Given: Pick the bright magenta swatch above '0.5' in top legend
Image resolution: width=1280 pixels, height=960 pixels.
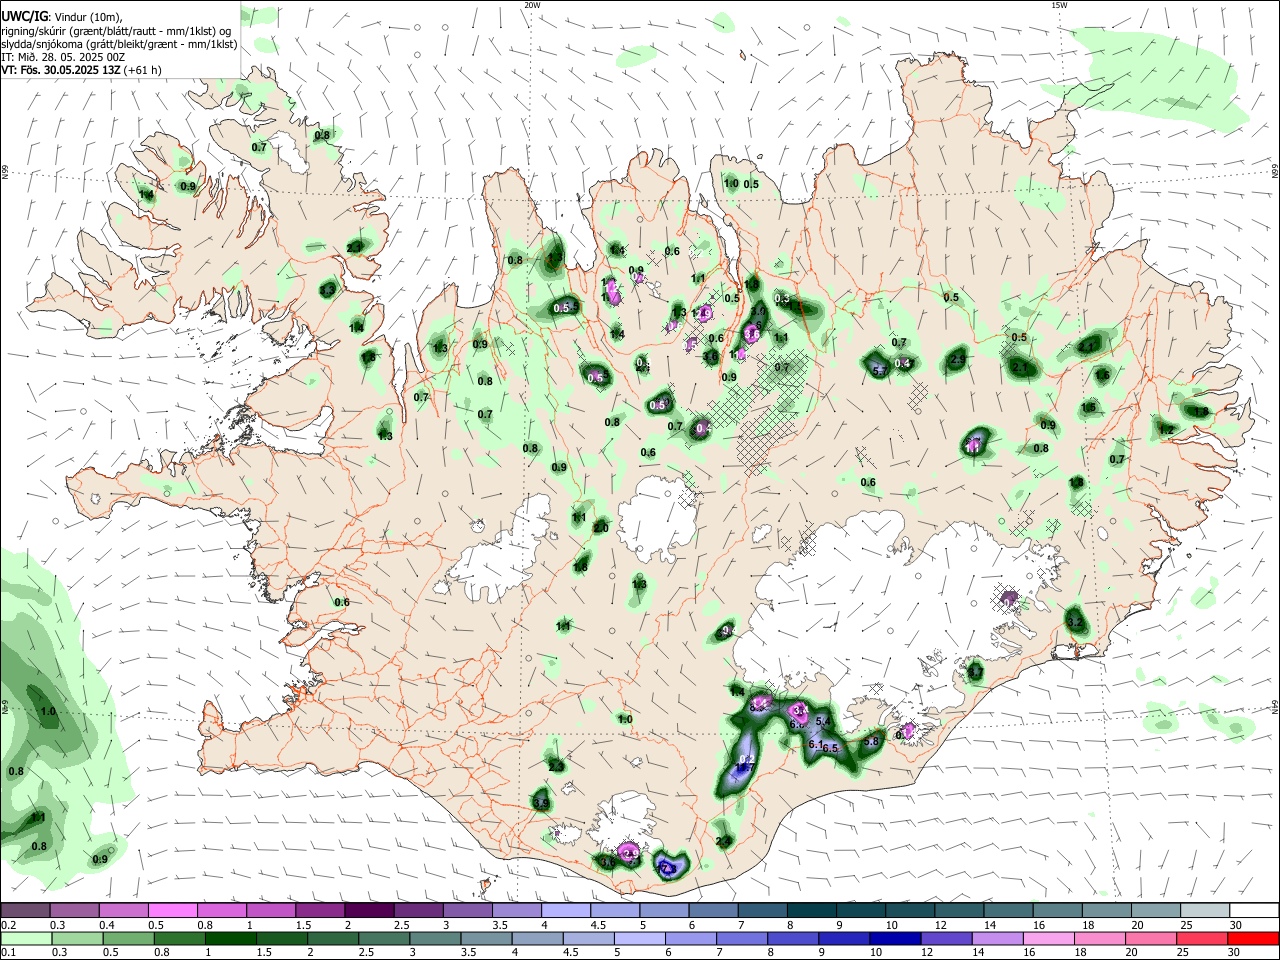Looking at the screenshot, I should 174,911.
